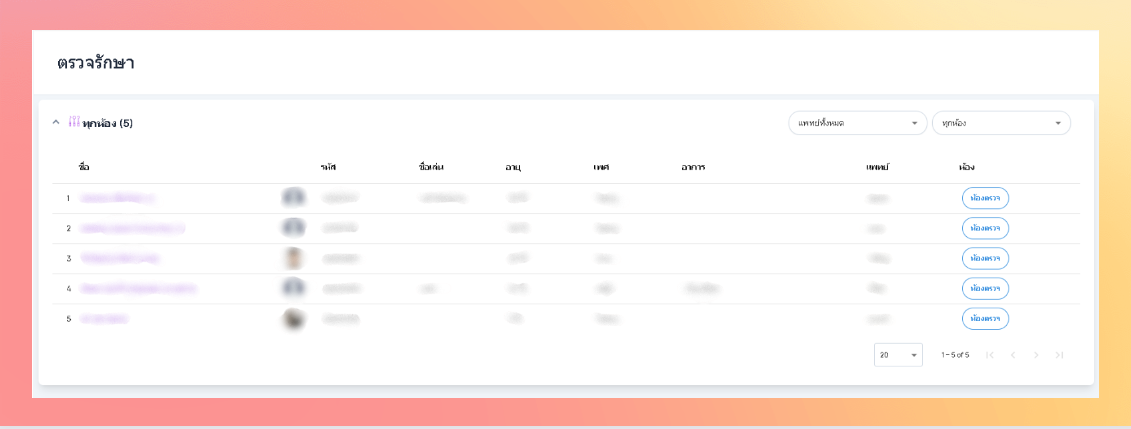
Task: Click the 1–5 of 5 pagination text
Action: click(955, 355)
